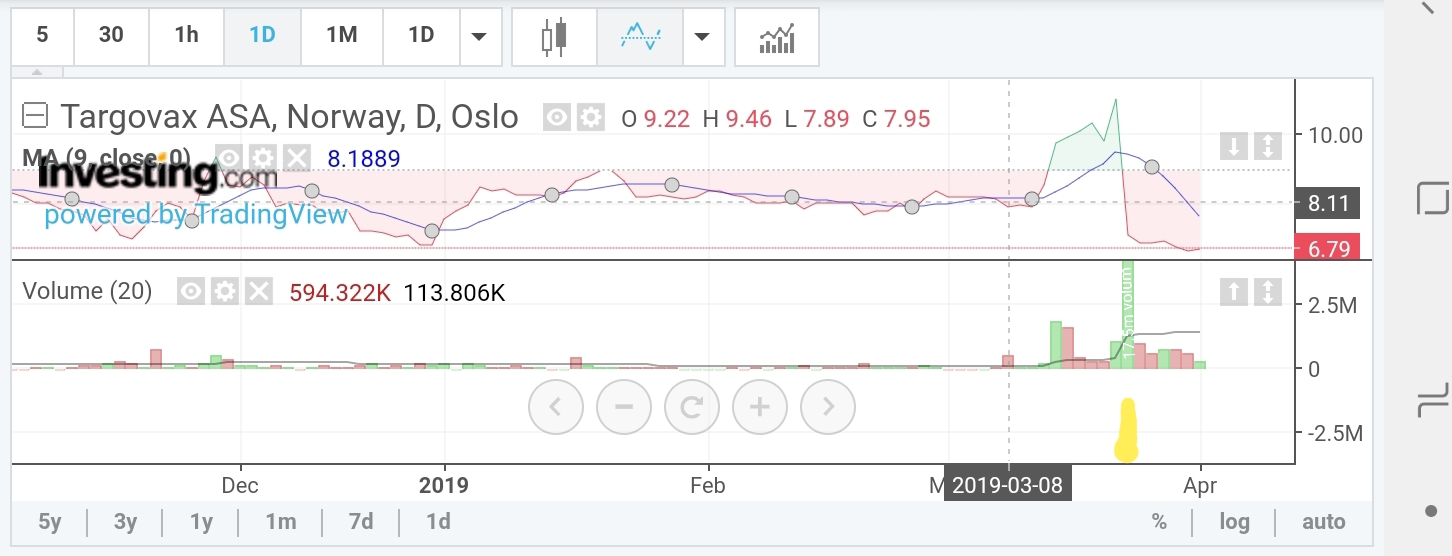Open the chart style dropdown arrow
Viewport: 1452px width, 556px height.
pyautogui.click(x=702, y=37)
